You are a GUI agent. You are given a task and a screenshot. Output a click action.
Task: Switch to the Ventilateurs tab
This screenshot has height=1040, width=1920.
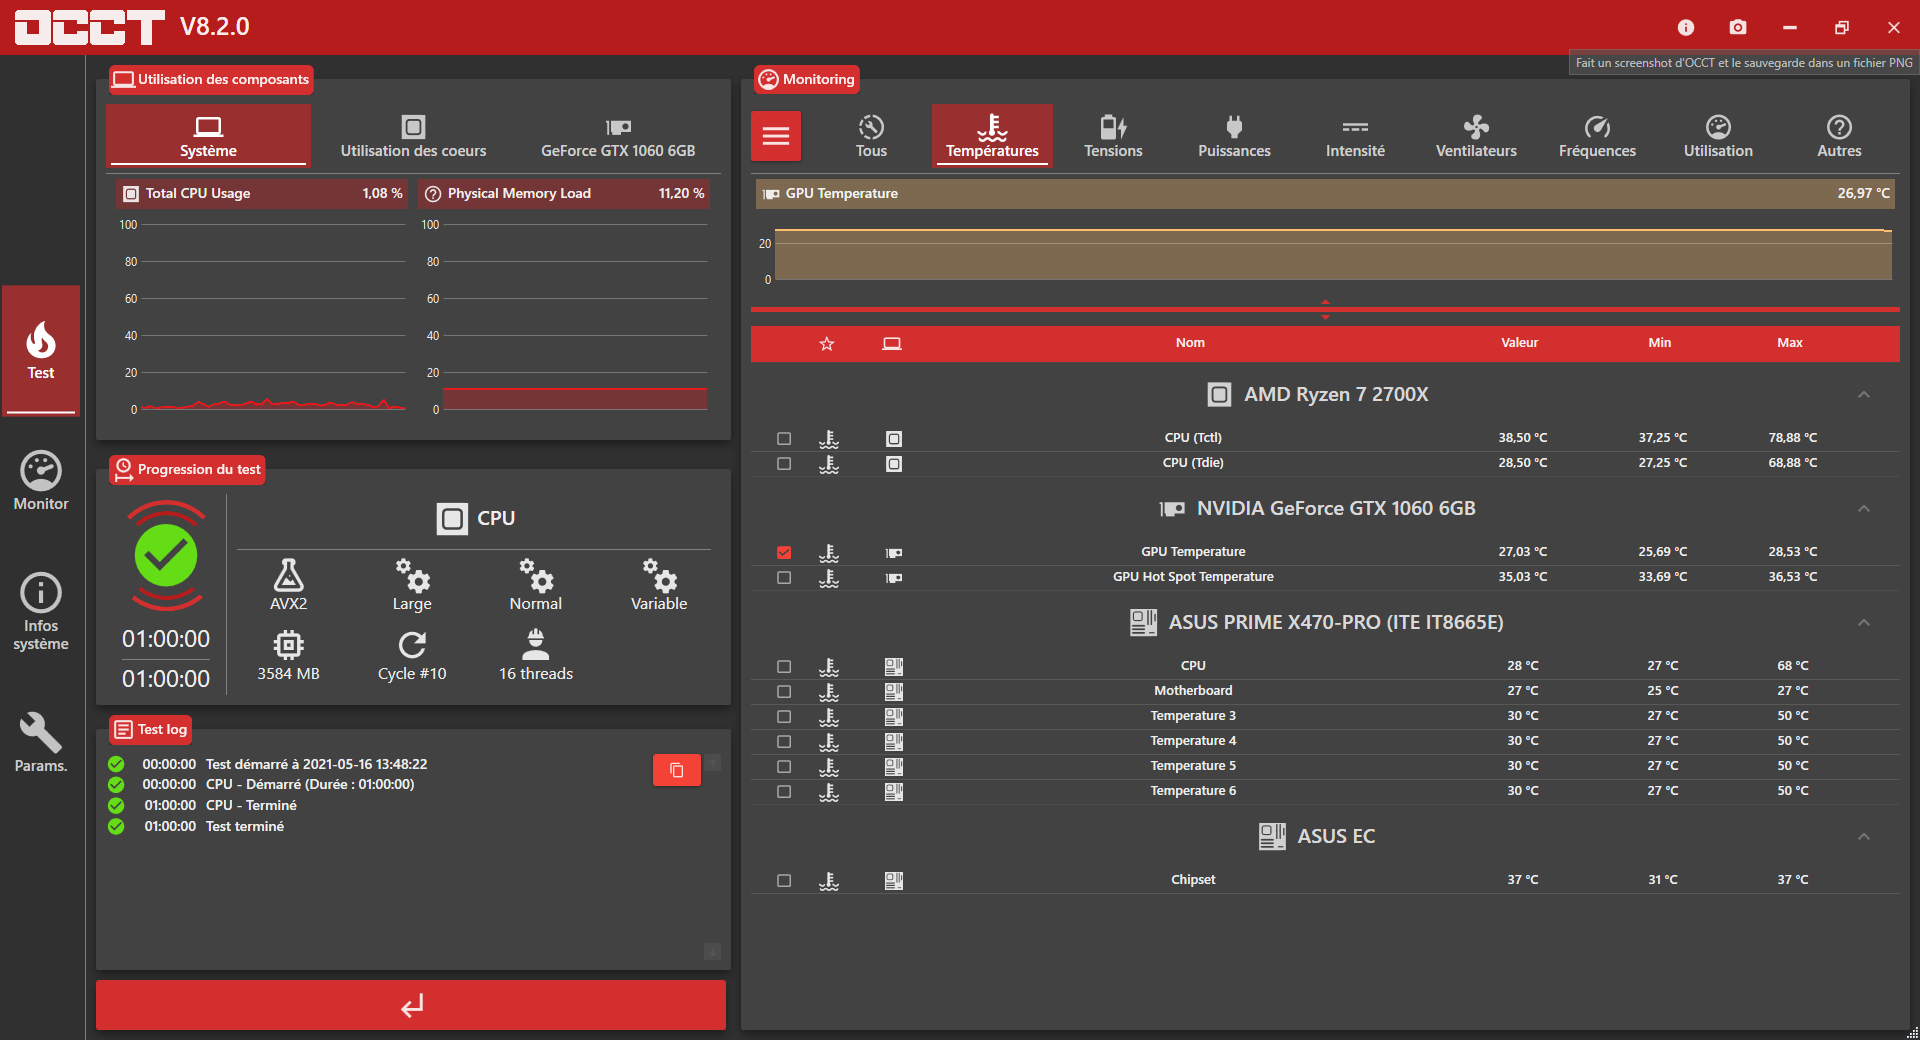tap(1476, 136)
